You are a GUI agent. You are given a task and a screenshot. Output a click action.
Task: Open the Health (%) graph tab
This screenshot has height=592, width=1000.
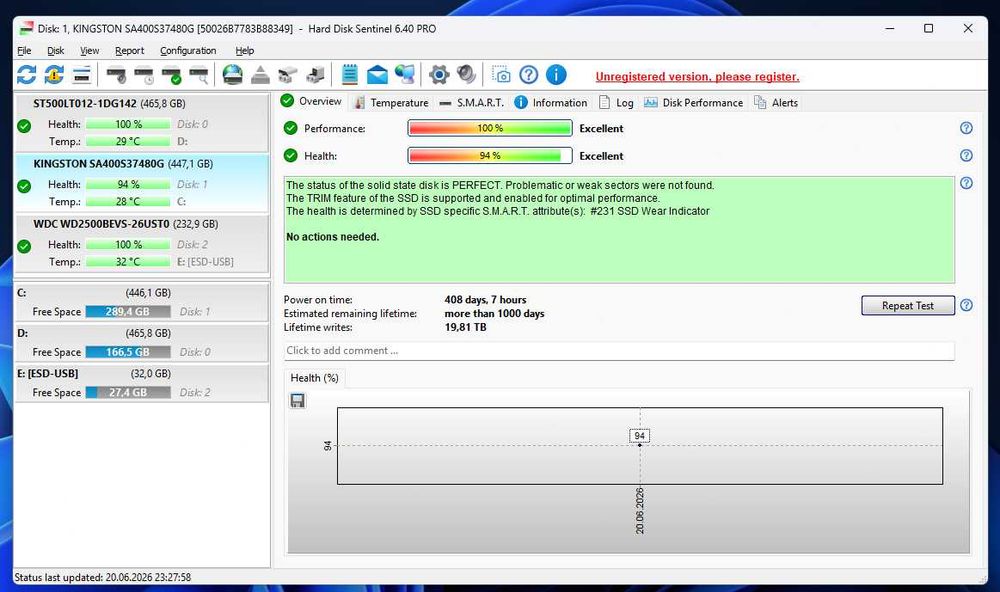click(x=314, y=378)
